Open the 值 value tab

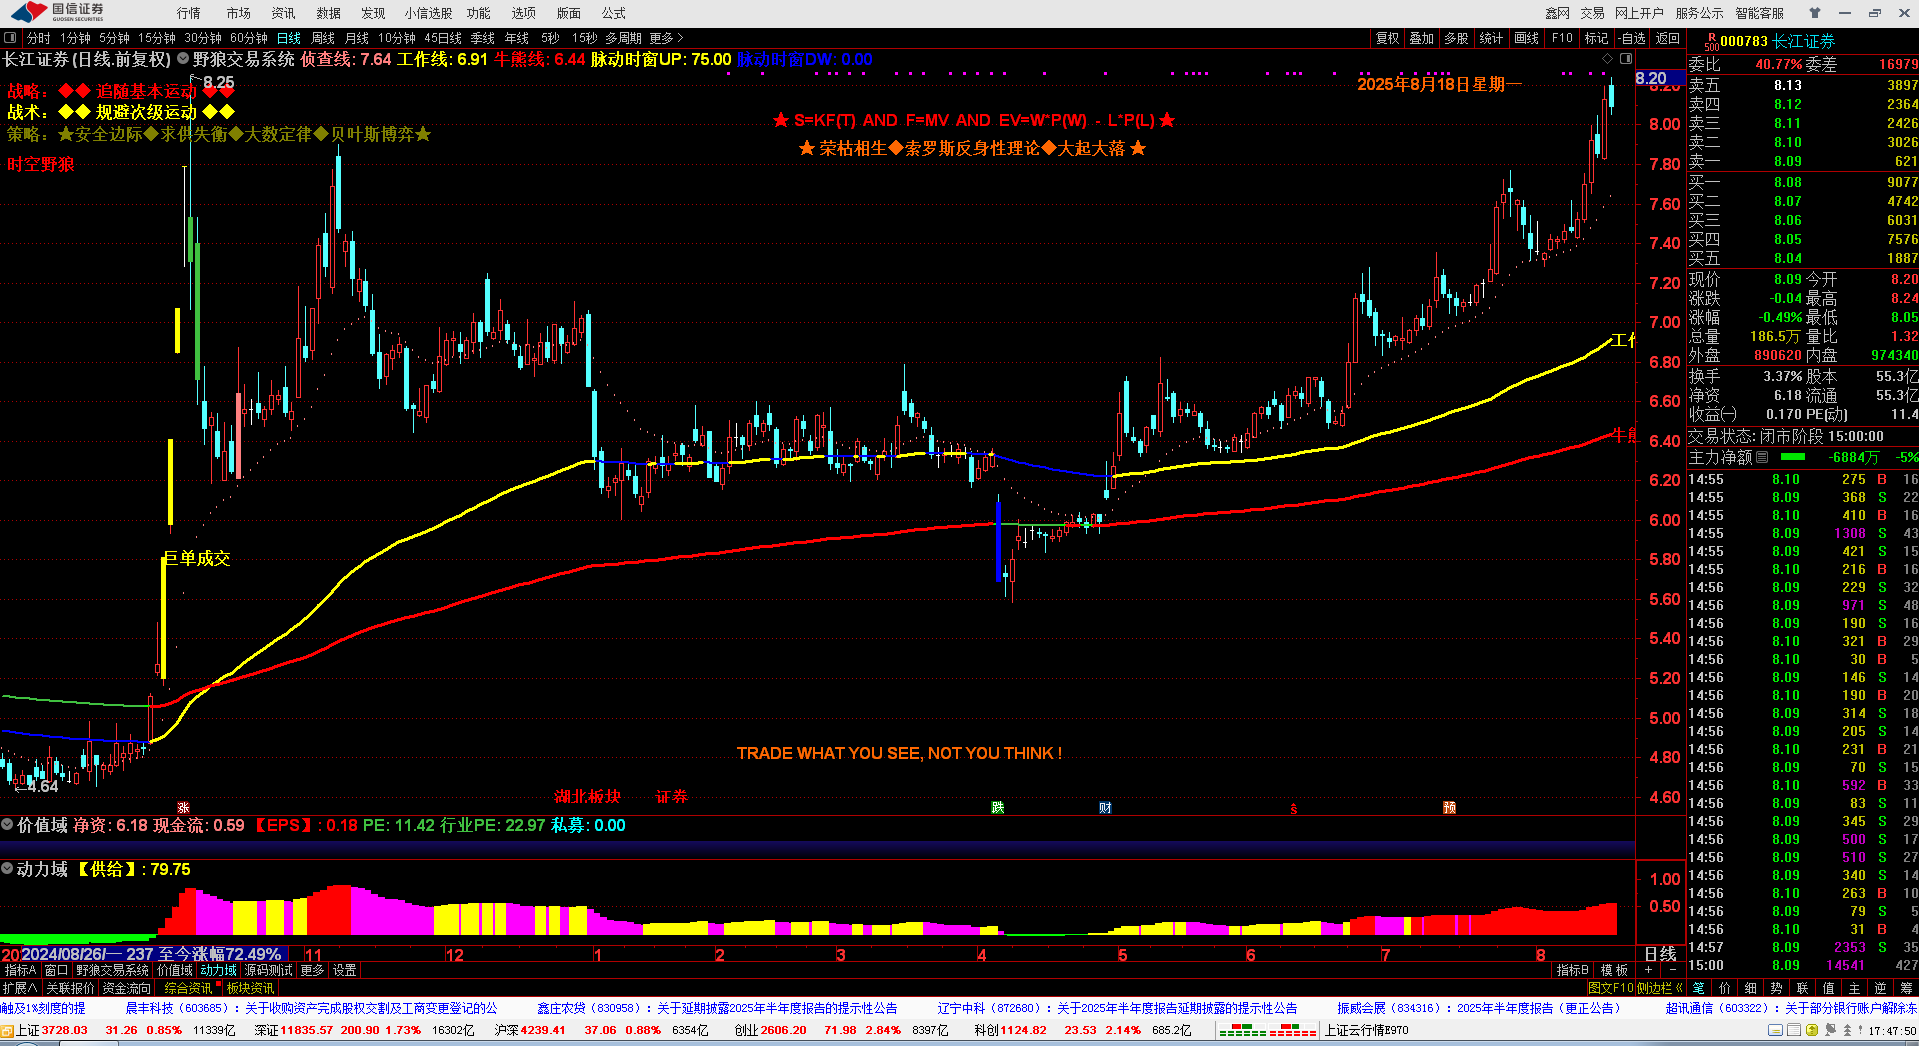pos(1828,987)
